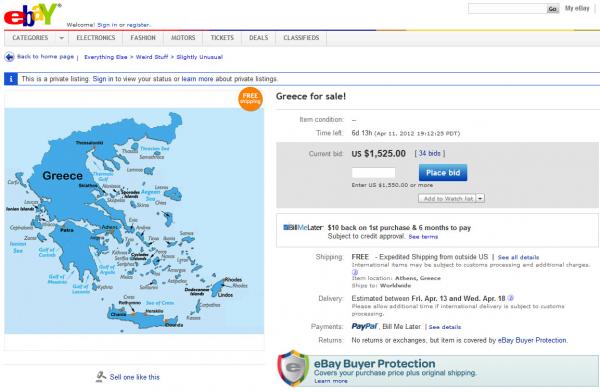The height and width of the screenshot is (392, 600).
Task: Click into the top search input field
Action: 507,9
